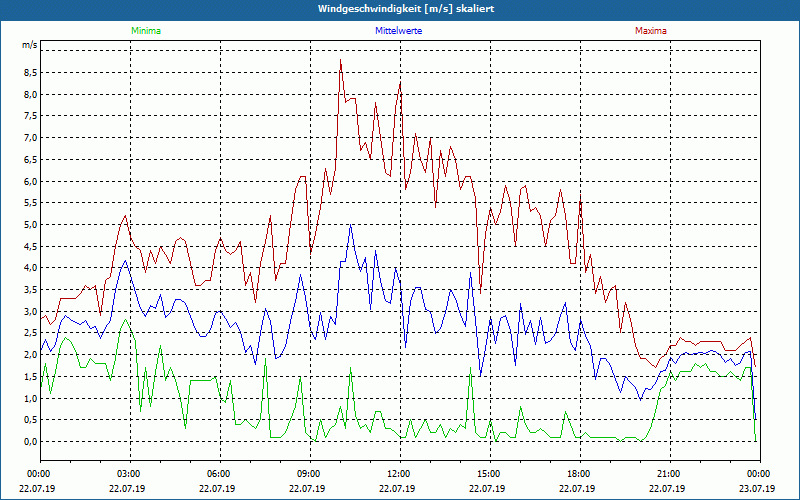Click the 7,0 y-axis value

[30, 138]
